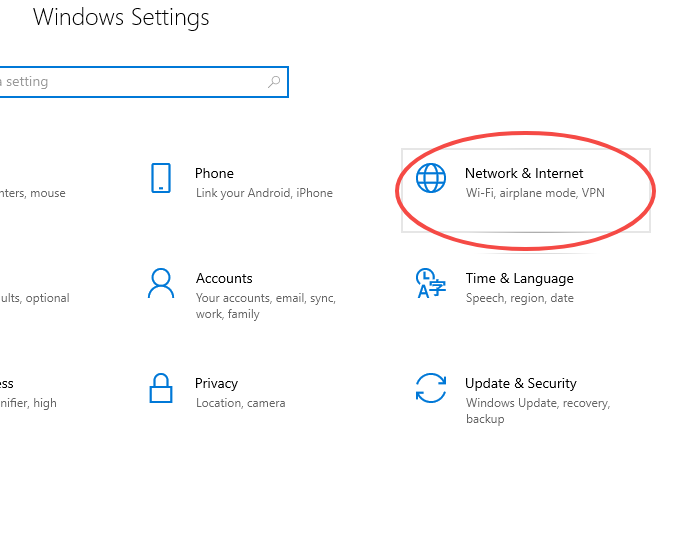The height and width of the screenshot is (537, 691).
Task: Open the Network & Internet globe icon
Action: (x=431, y=178)
